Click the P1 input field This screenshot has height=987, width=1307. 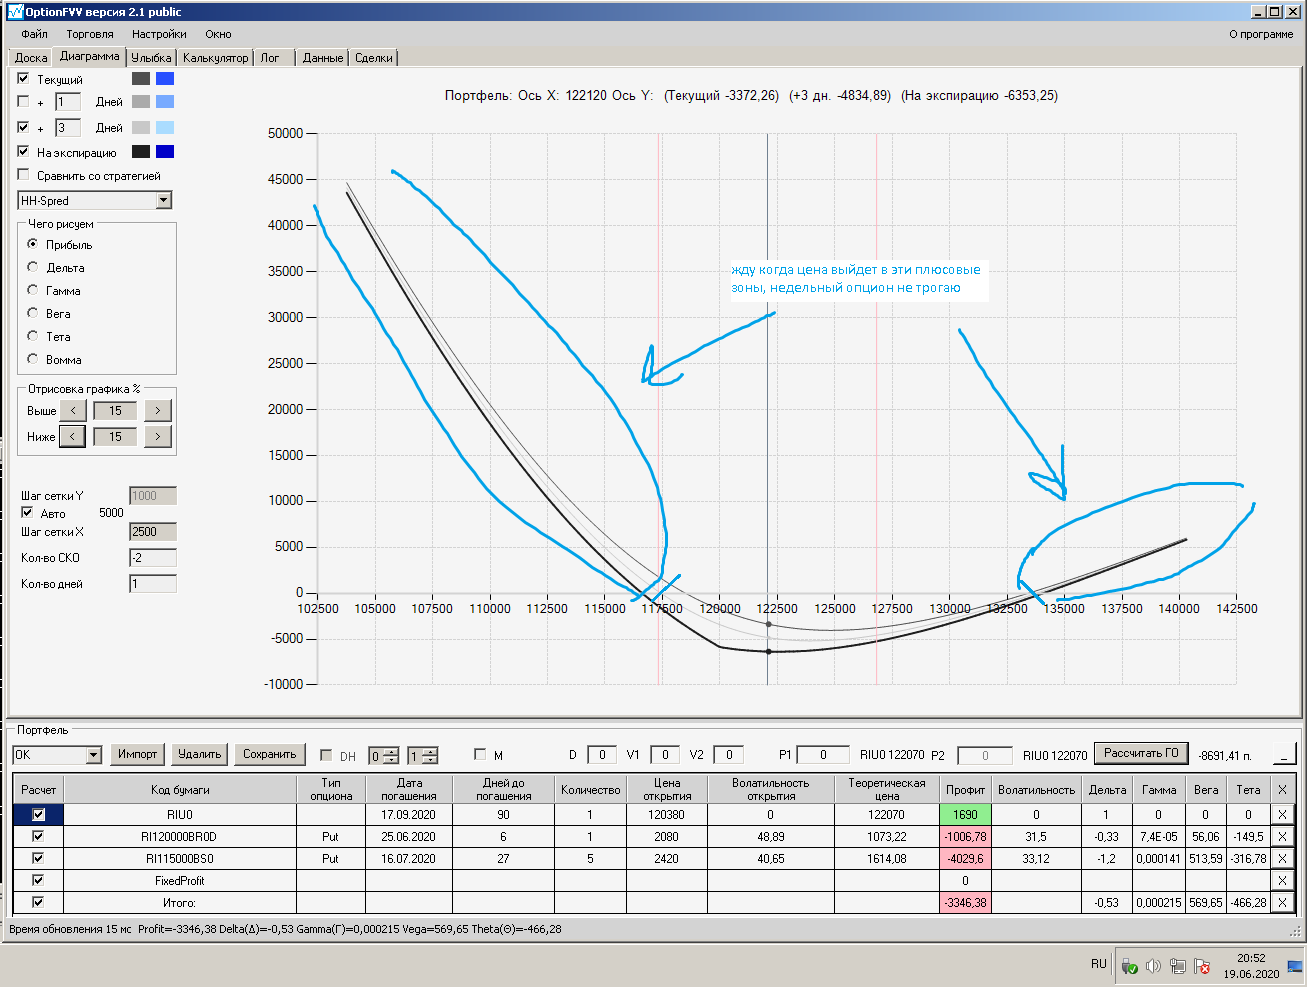pyautogui.click(x=824, y=755)
